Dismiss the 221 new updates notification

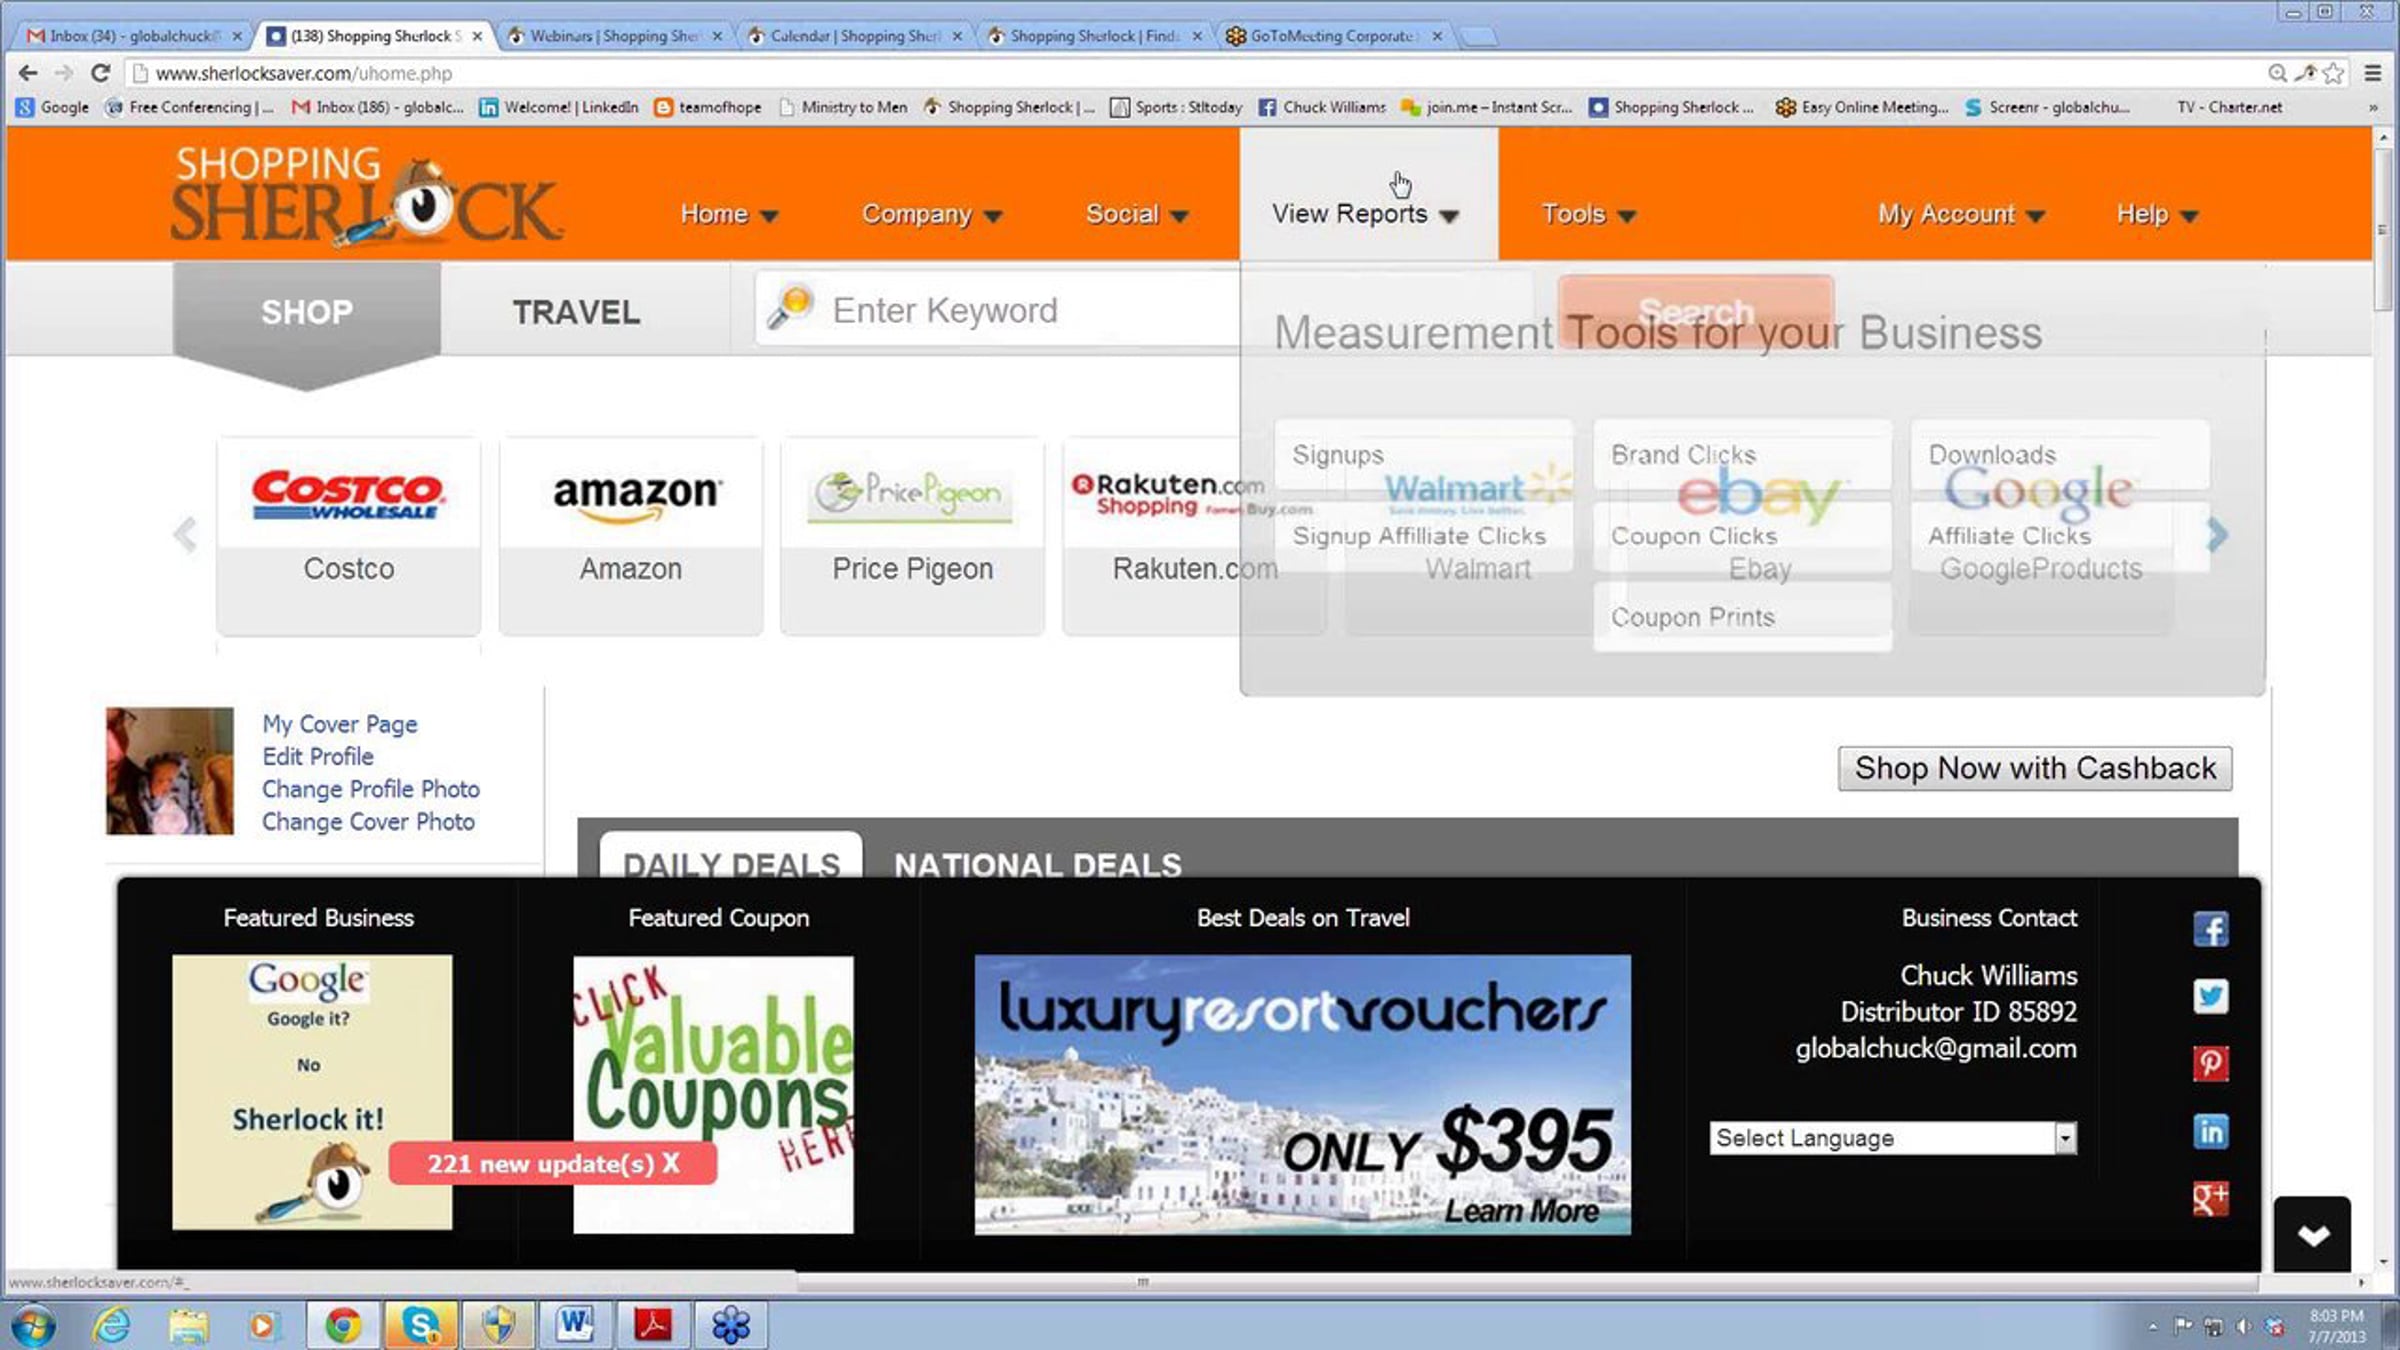[670, 1163]
